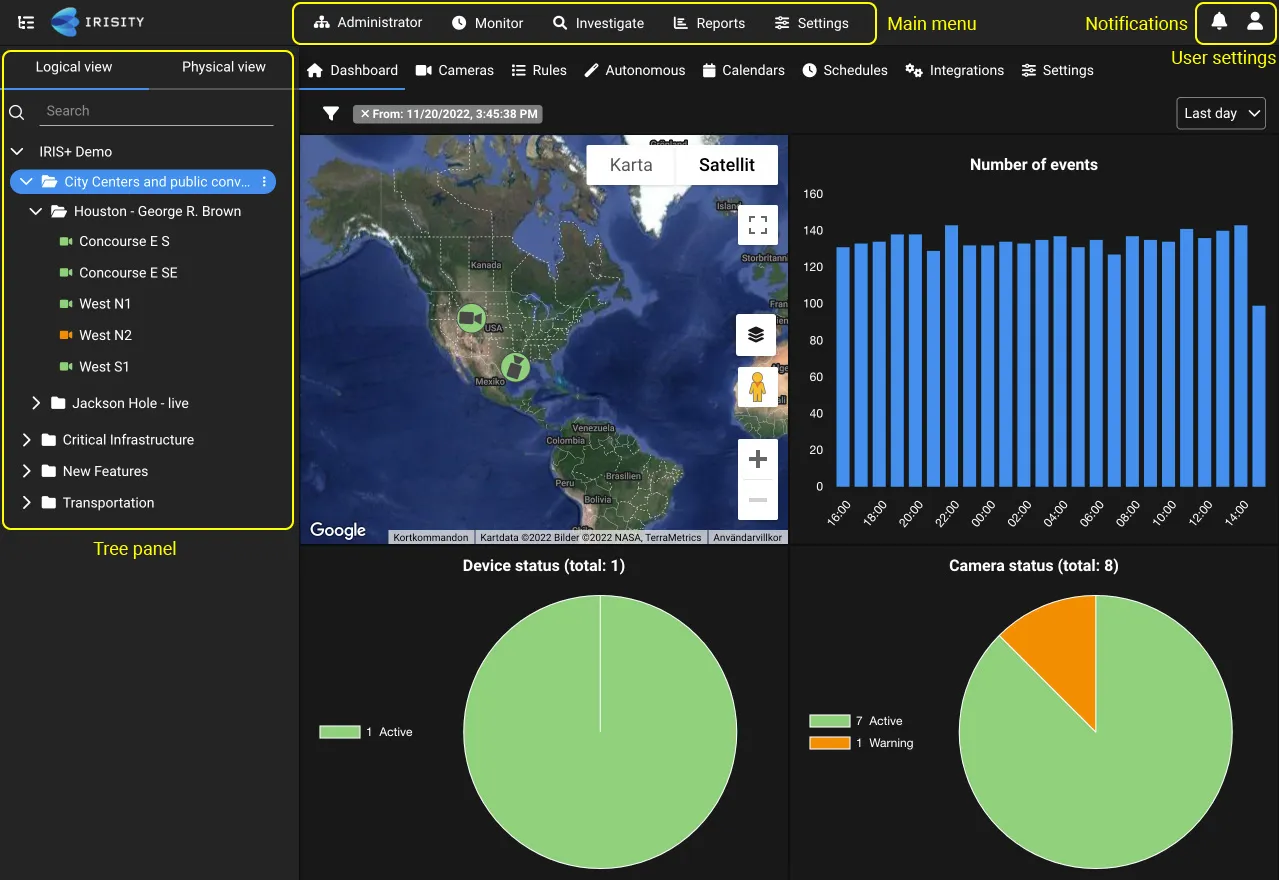Image resolution: width=1279 pixels, height=880 pixels.
Task: Expand the Critical Infrastructure folder
Action: click(x=27, y=440)
